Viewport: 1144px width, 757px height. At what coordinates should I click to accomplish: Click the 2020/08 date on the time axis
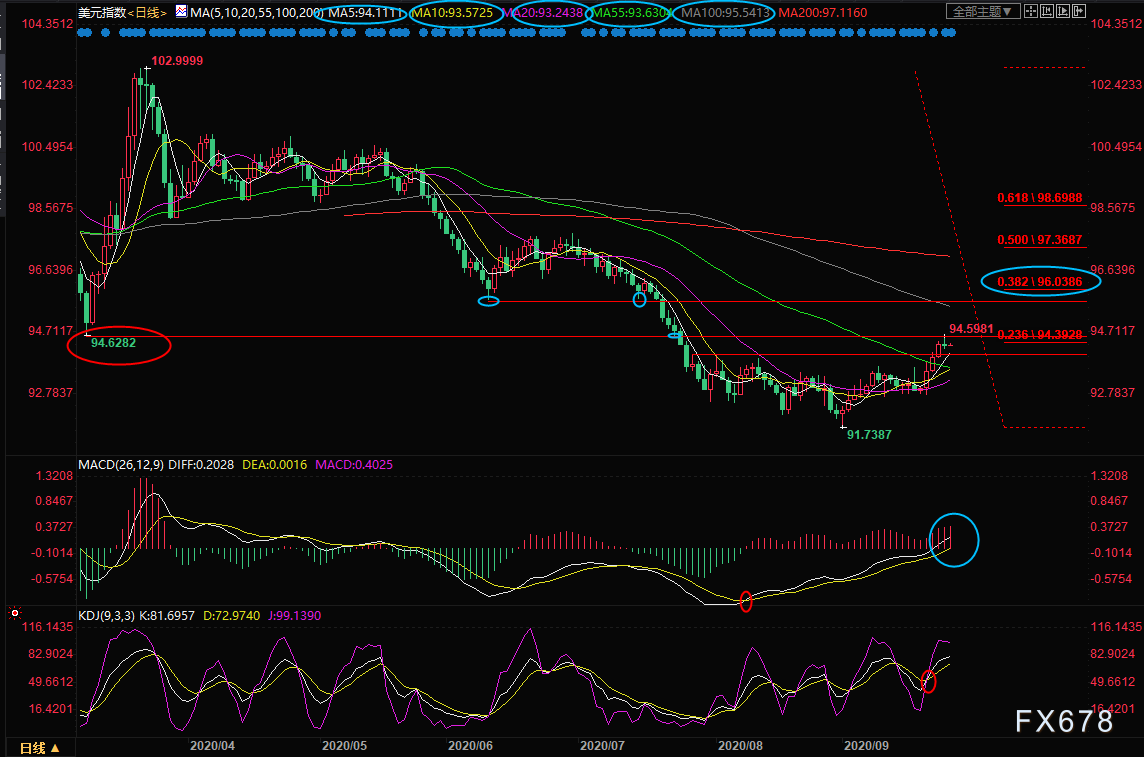pyautogui.click(x=739, y=745)
